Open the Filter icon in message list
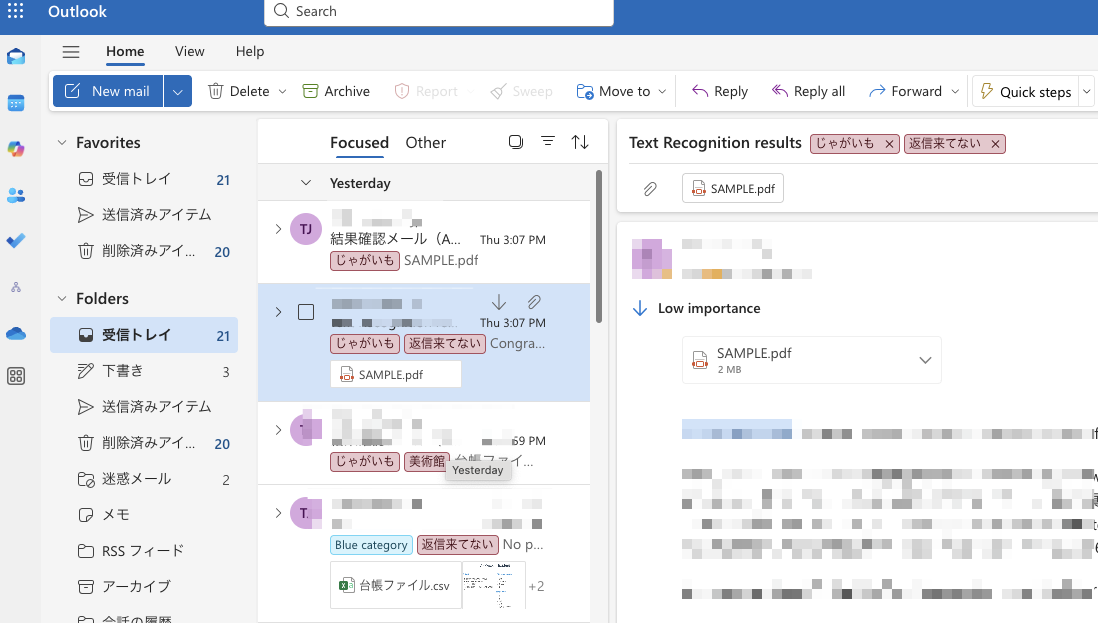1098x623 pixels. (548, 141)
